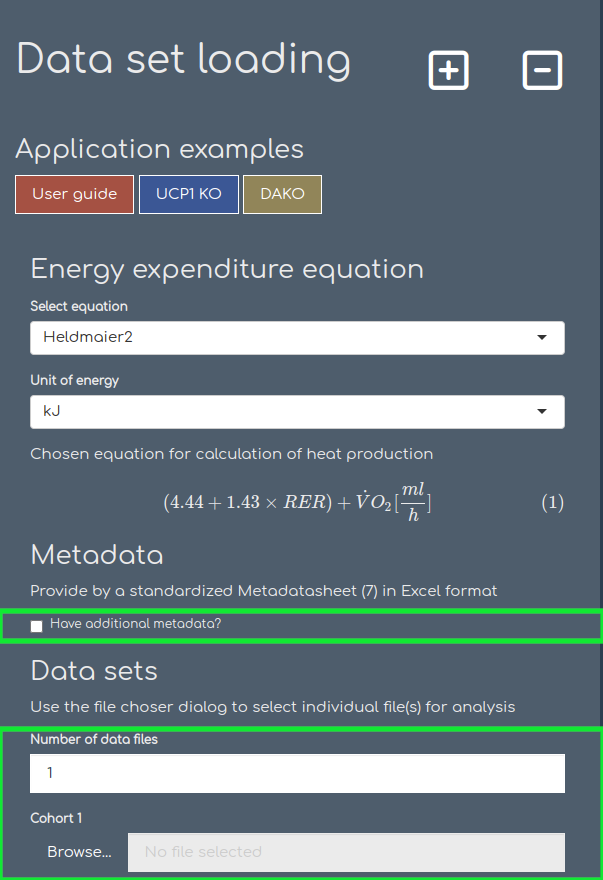Click the arrow on the Heldmaier2 dropdown

pos(542,337)
